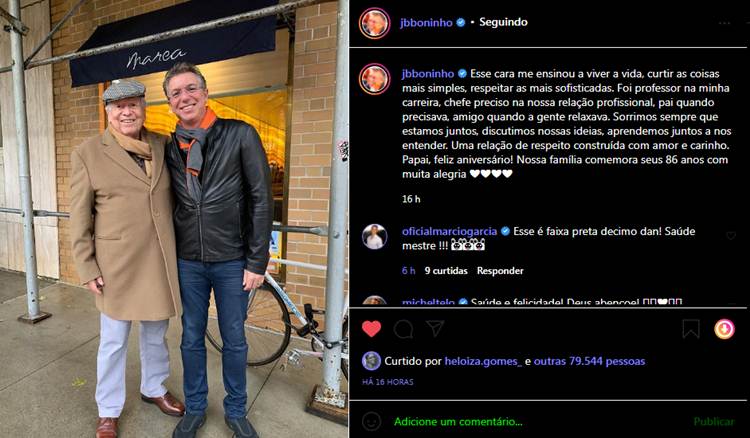Viewport: 750px width, 438px height.
Task: Save post with bookmark icon
Action: [x=691, y=329]
